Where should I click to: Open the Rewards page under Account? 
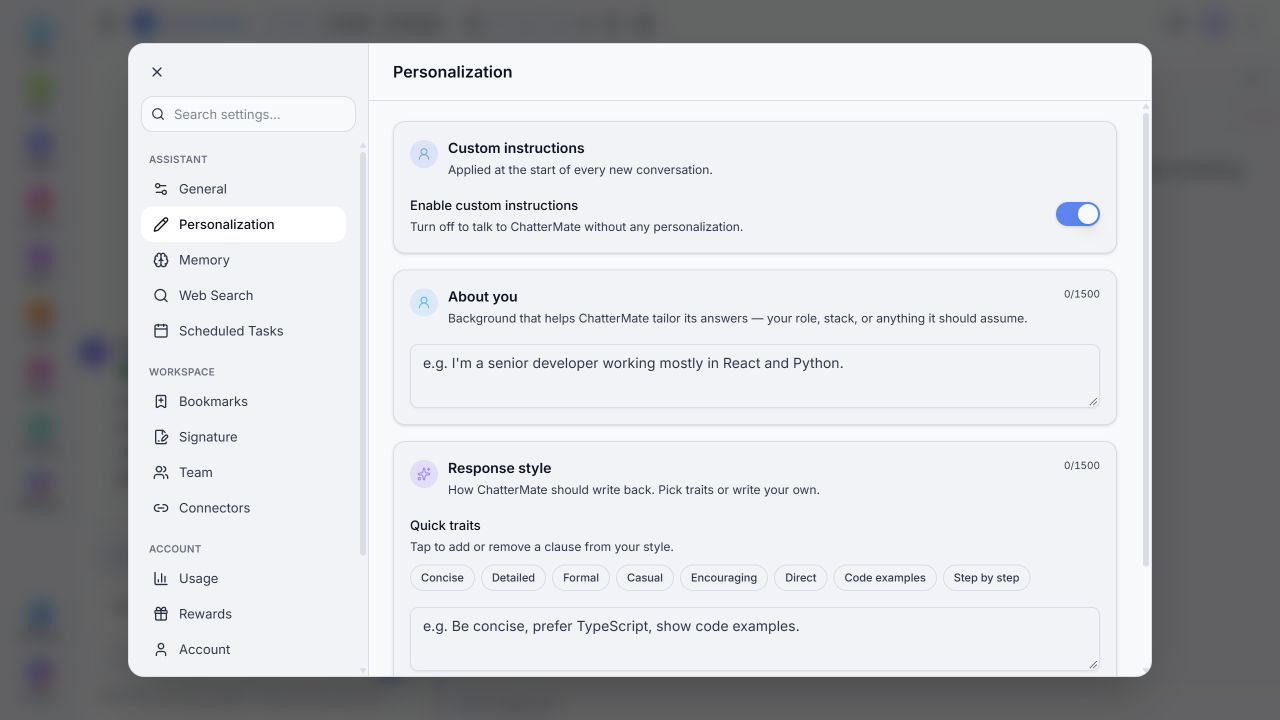[243, 614]
